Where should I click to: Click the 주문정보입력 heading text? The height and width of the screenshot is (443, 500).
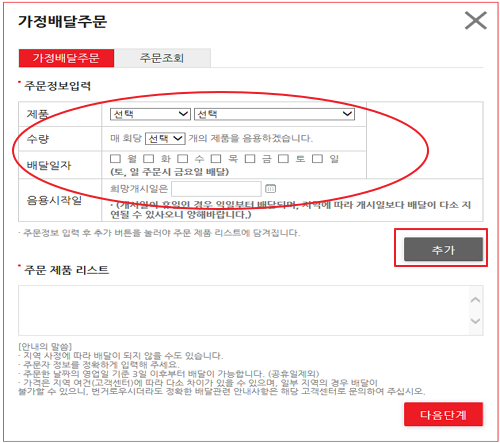pos(57,86)
